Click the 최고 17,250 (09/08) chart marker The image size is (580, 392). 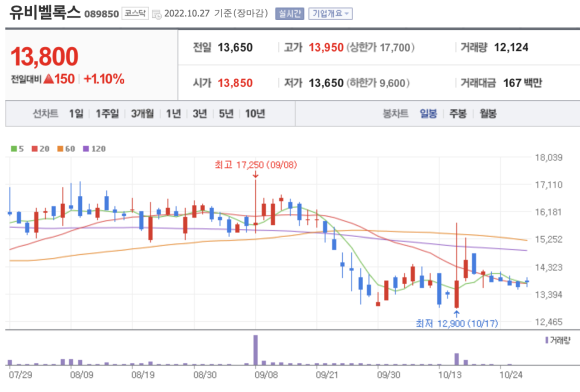point(256,165)
